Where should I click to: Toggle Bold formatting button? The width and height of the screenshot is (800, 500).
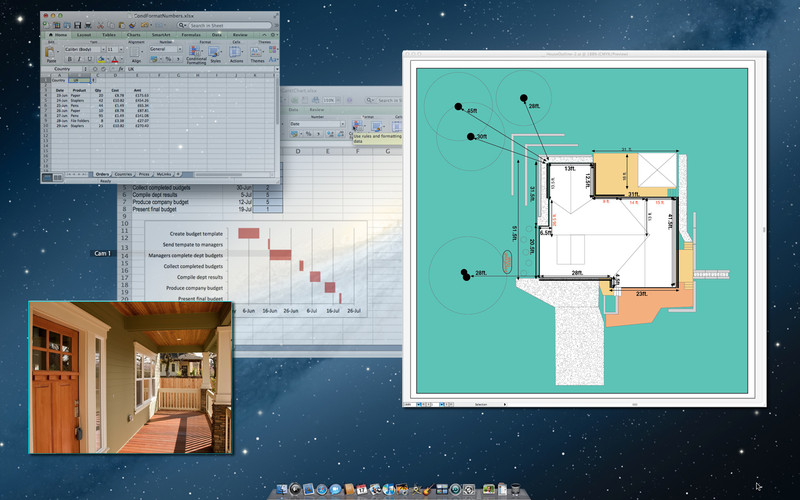(70, 59)
